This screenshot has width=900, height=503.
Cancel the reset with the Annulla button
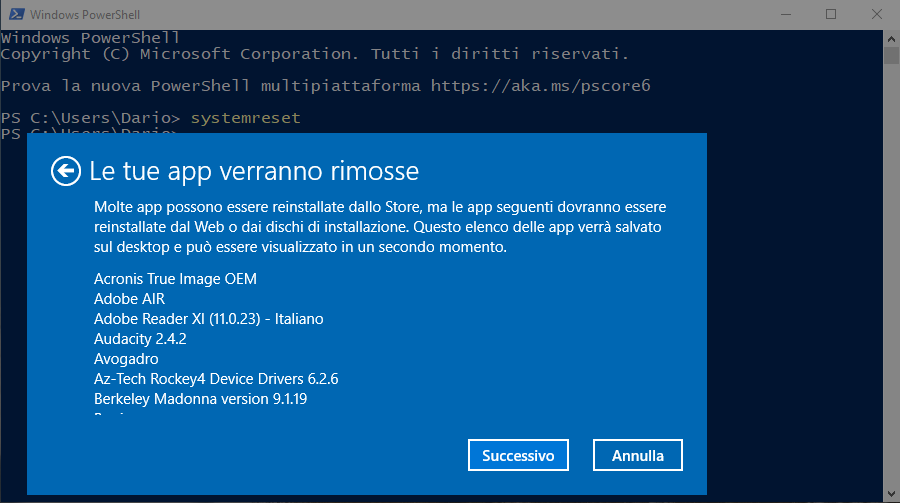click(x=638, y=455)
